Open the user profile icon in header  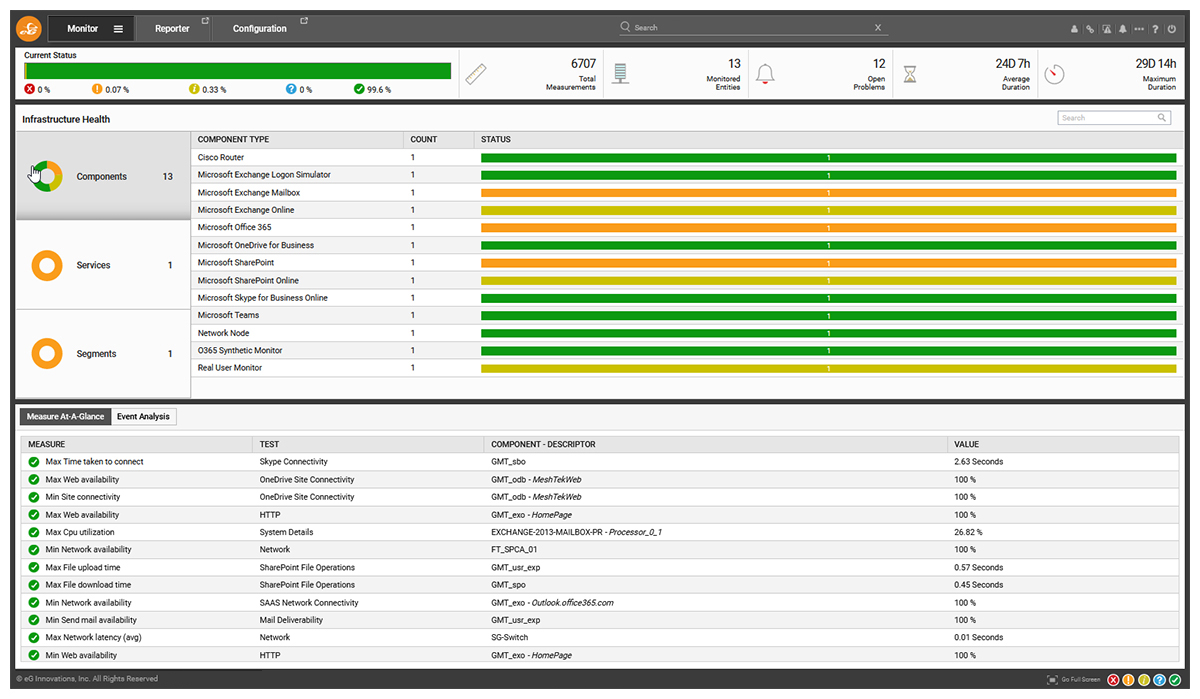pos(1075,29)
